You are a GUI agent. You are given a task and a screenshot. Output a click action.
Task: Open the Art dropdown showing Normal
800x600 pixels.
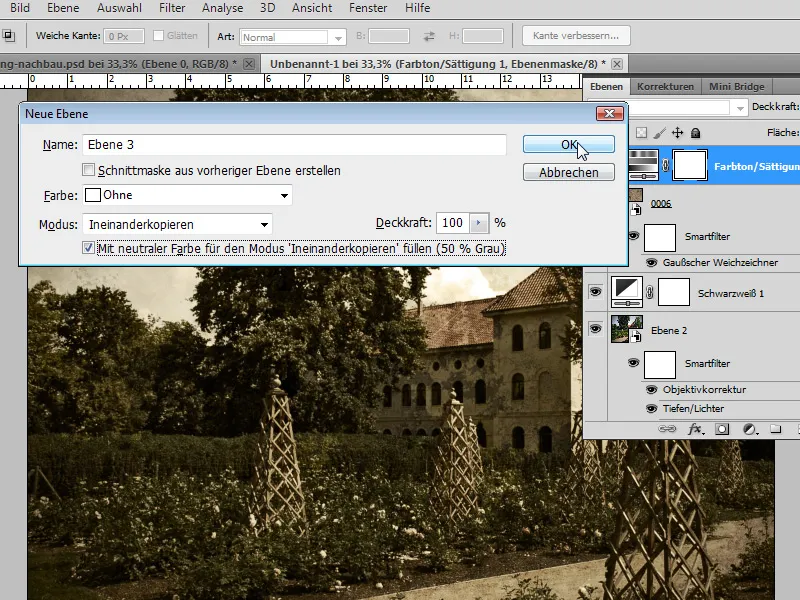293,37
